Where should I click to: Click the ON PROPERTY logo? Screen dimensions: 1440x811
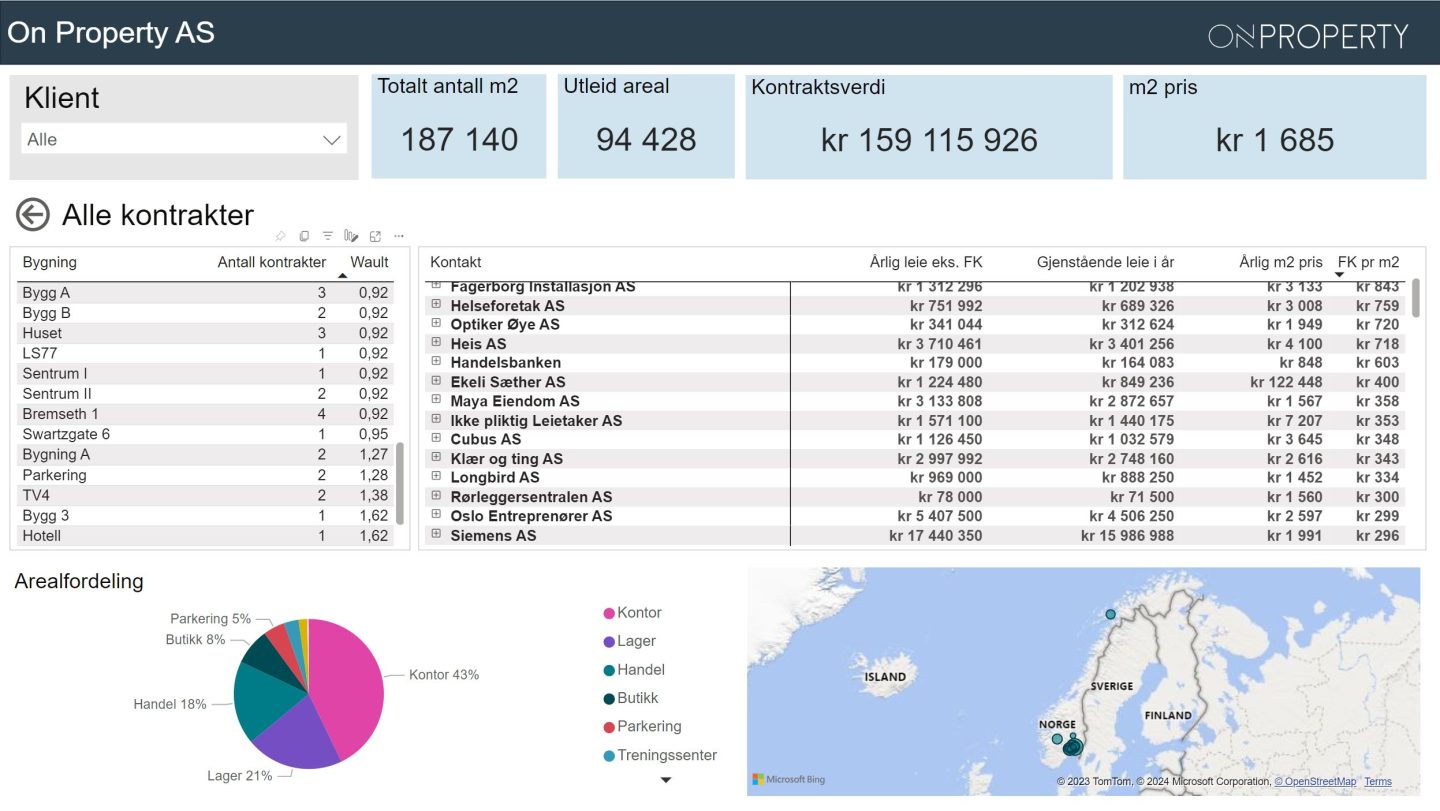[1307, 36]
